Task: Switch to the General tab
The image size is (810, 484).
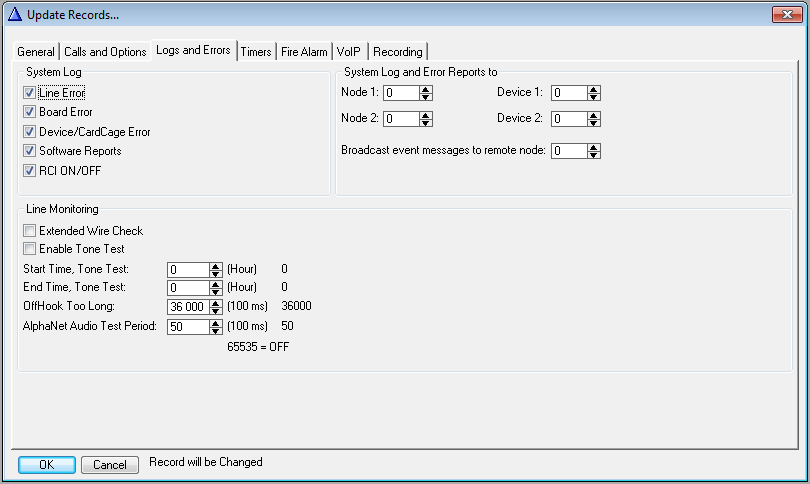Action: (x=36, y=52)
